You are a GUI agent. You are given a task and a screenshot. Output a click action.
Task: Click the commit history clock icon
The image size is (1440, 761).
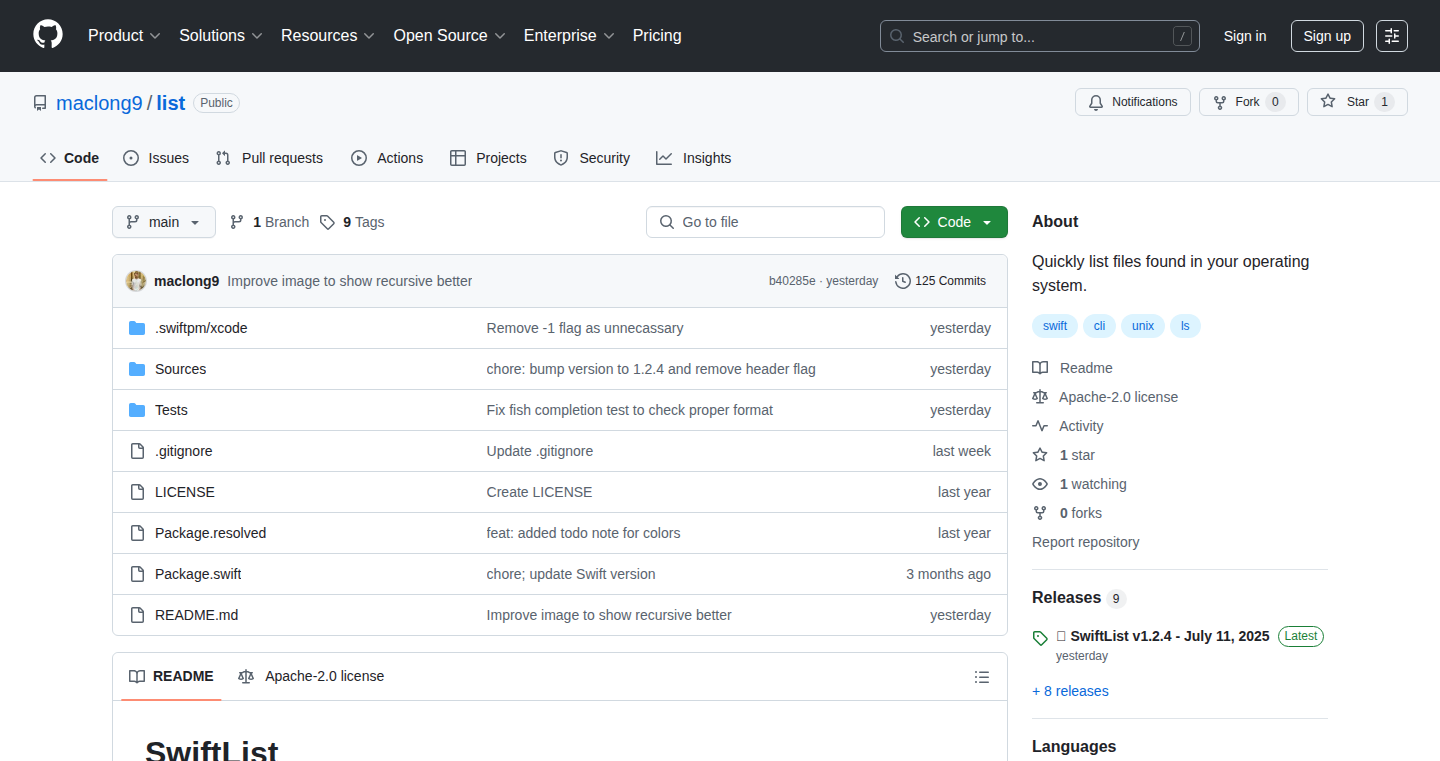(x=903, y=281)
